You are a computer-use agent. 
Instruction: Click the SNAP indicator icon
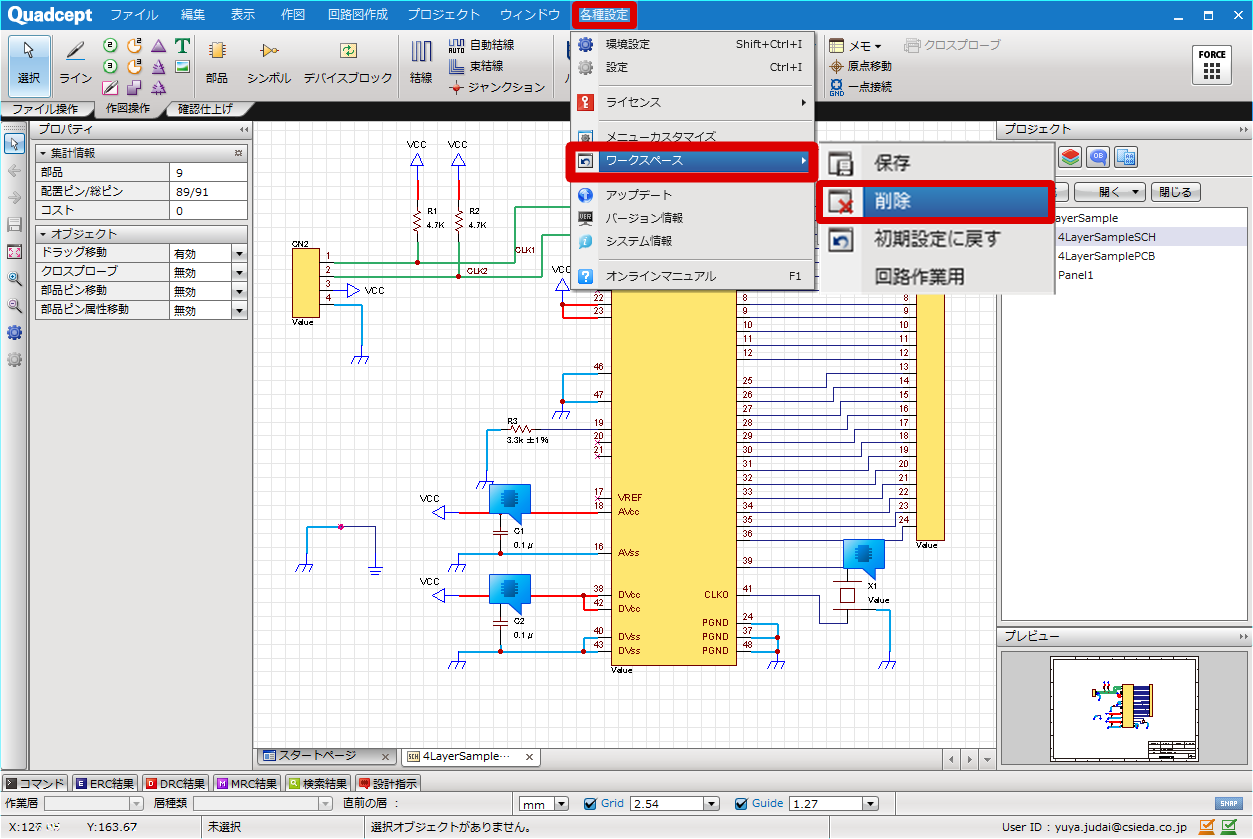(x=1228, y=804)
